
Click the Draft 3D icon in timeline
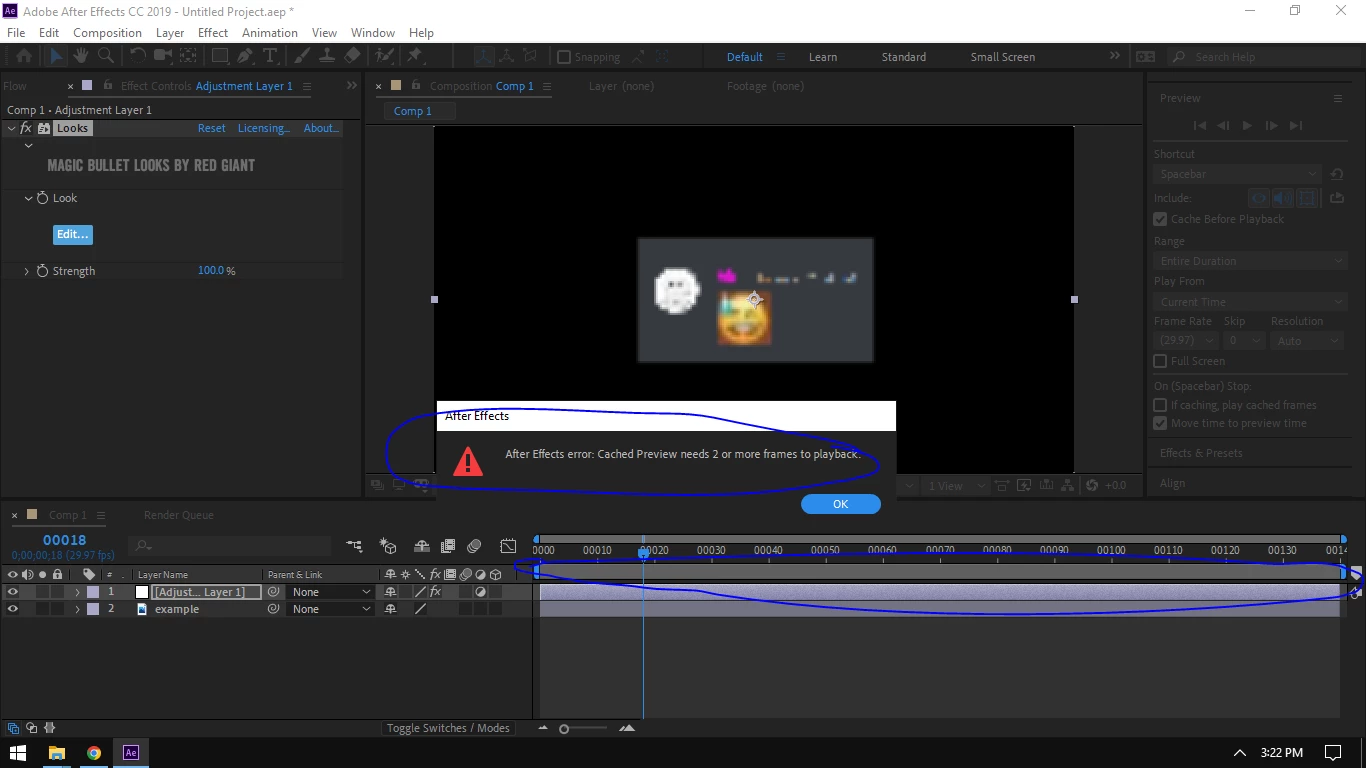[388, 546]
